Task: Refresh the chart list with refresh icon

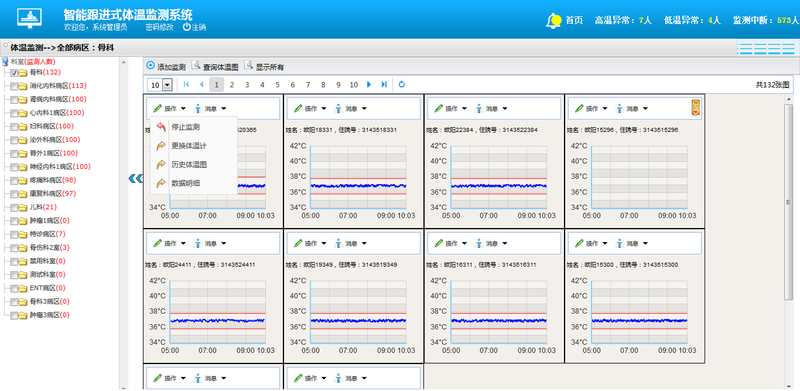Action: coord(402,84)
